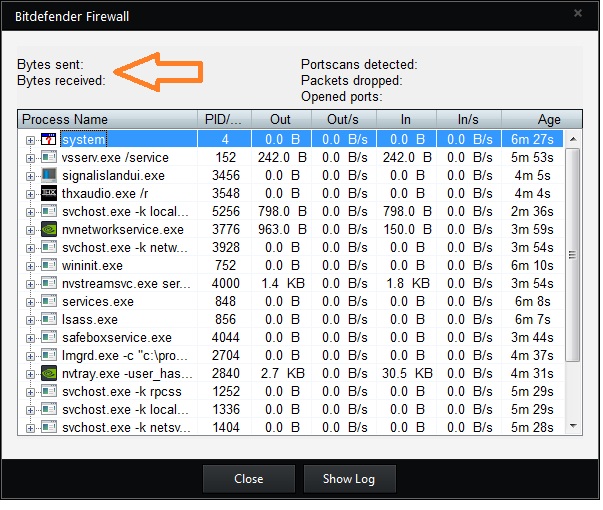Click the vertical scrollbar thumb
This screenshot has height=510, width=603.
573,255
